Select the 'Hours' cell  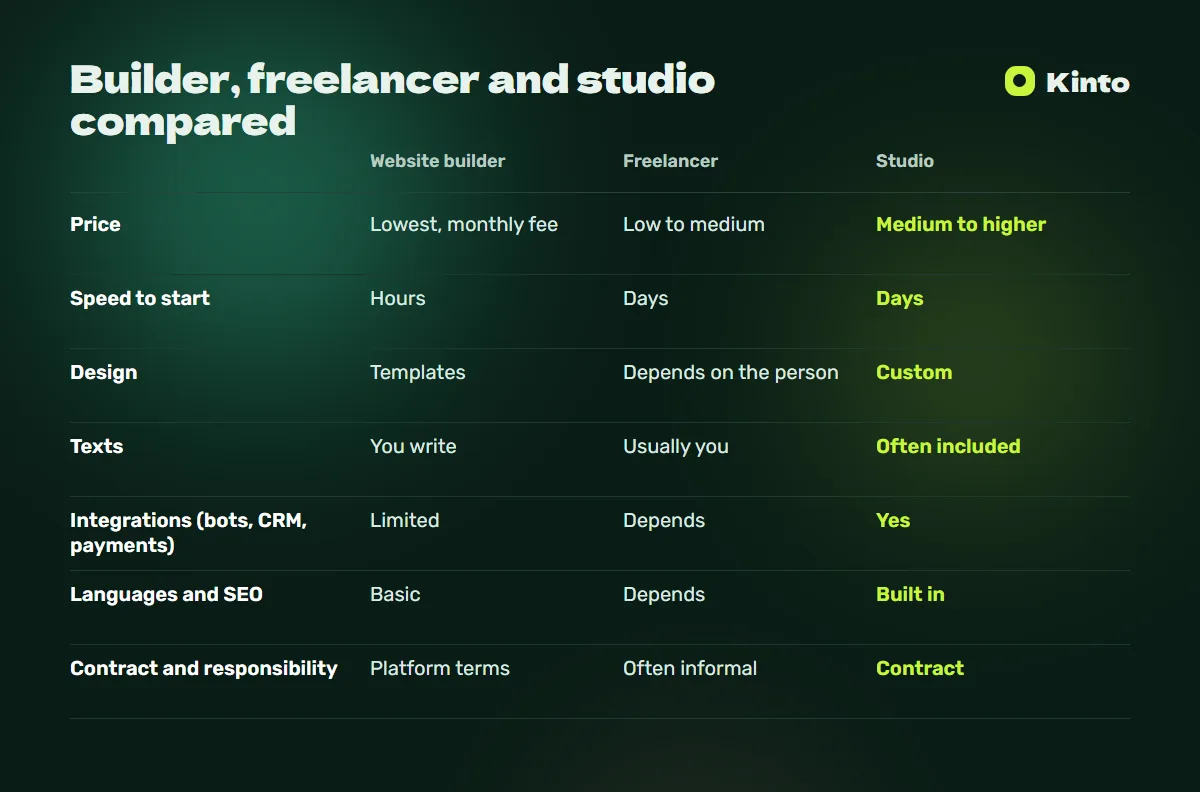[398, 298]
